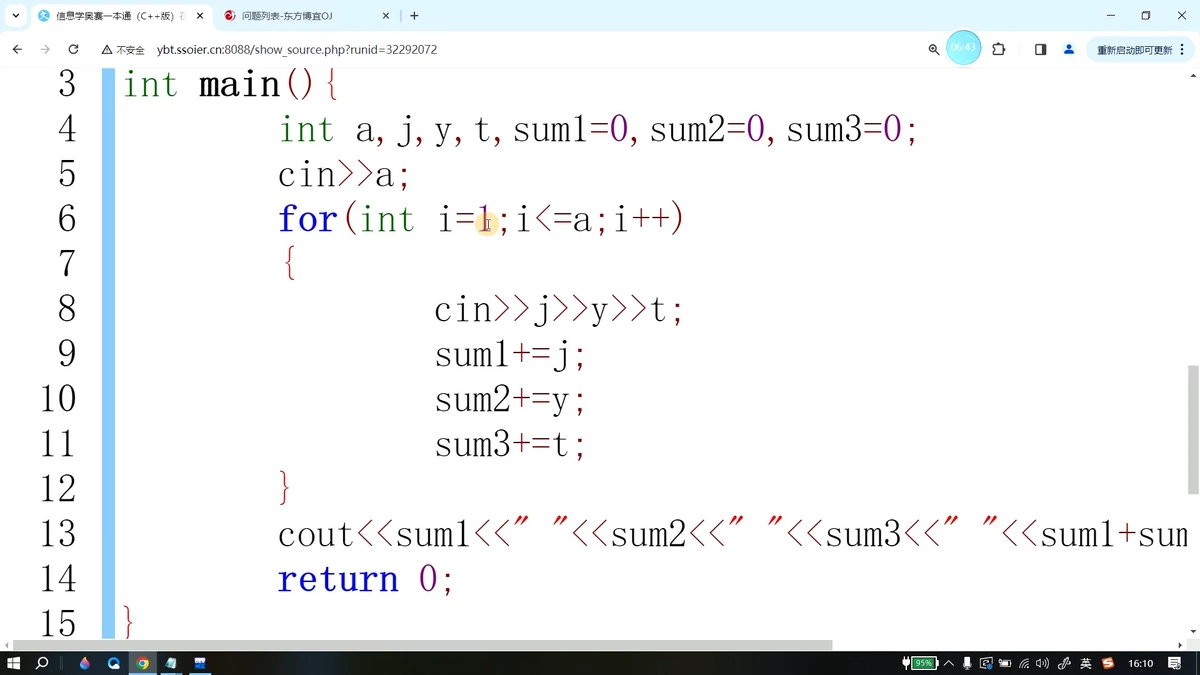Toggle the browser side panel
Screen dimensions: 1200x675
tap(1040, 49)
